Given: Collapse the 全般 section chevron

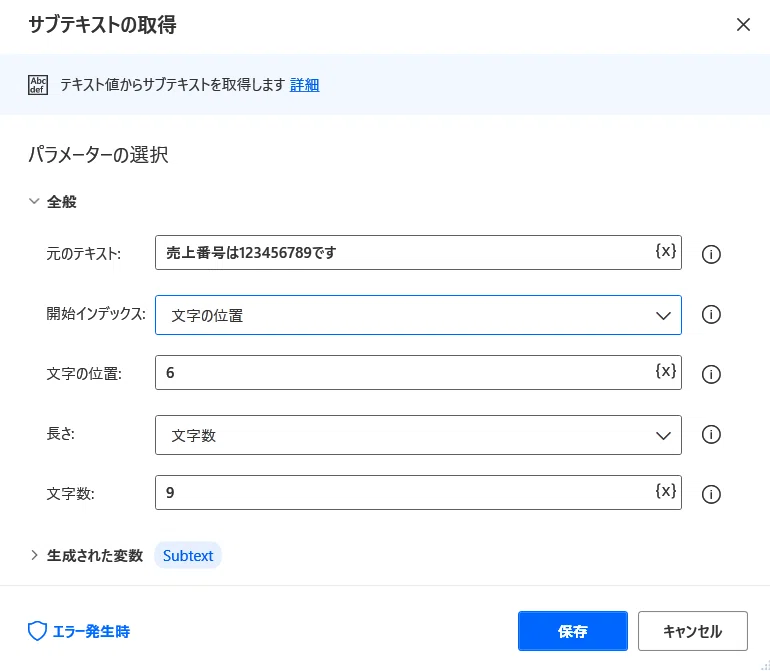Looking at the screenshot, I should coord(34,201).
